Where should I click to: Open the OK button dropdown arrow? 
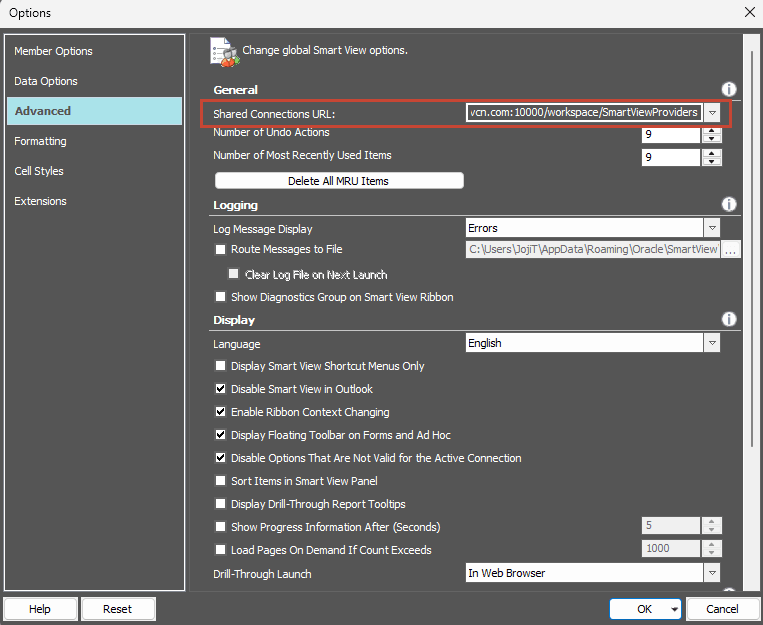click(674, 609)
